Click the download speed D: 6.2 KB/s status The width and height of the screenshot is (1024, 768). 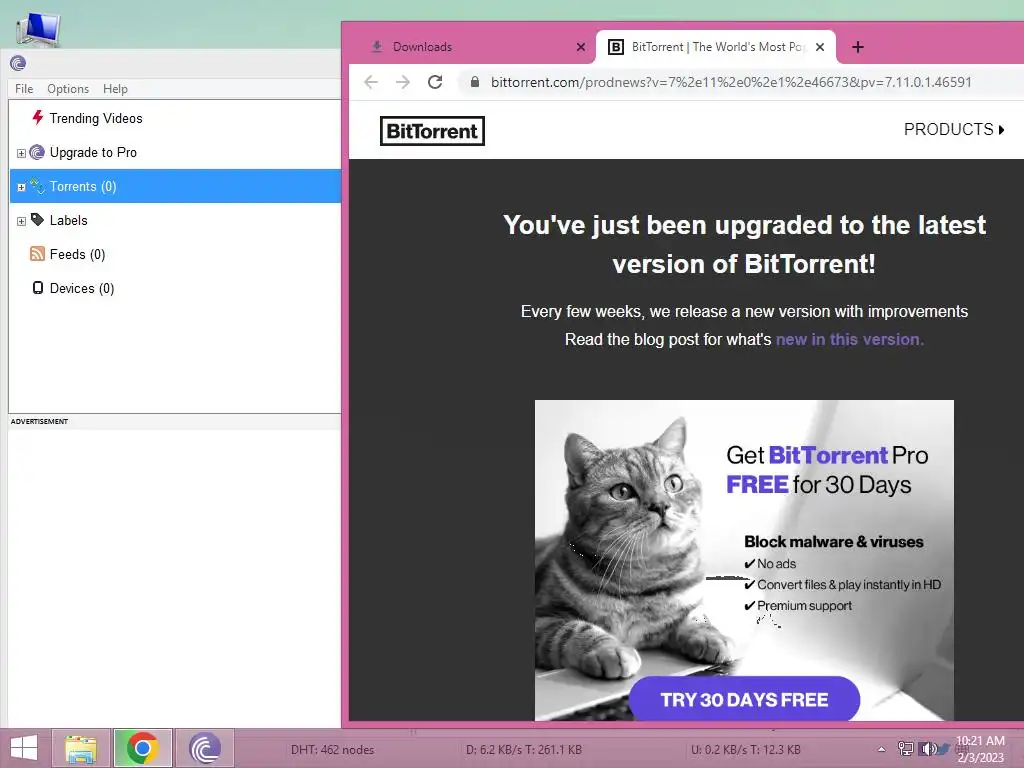coord(524,750)
